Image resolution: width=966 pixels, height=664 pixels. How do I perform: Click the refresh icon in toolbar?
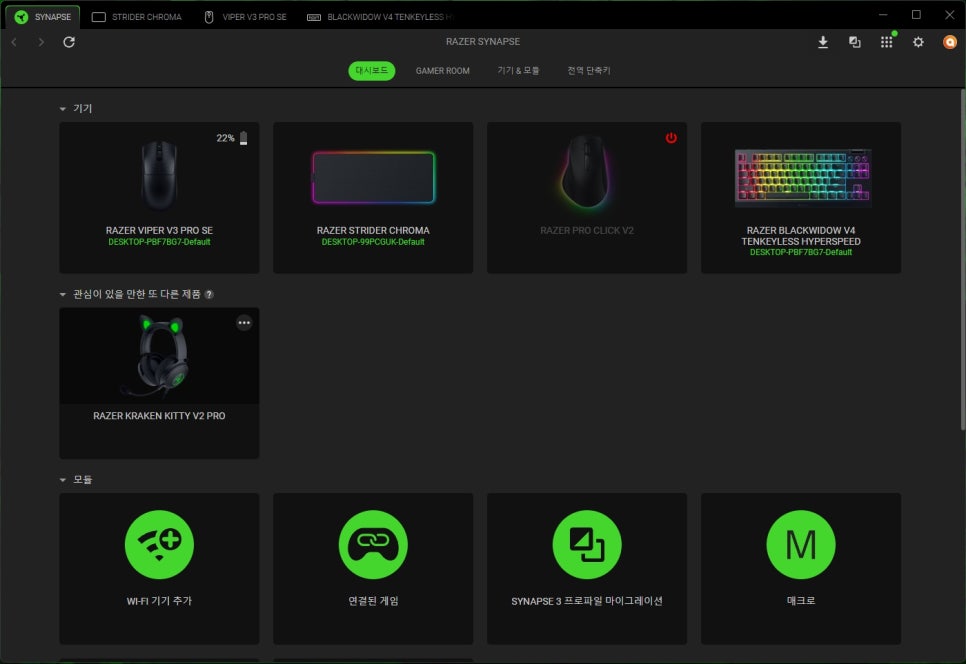pyautogui.click(x=69, y=42)
